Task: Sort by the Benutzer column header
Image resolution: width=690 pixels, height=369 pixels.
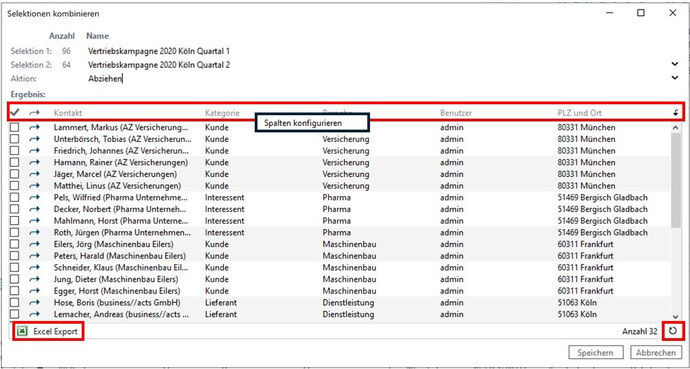Action: pyautogui.click(x=456, y=113)
